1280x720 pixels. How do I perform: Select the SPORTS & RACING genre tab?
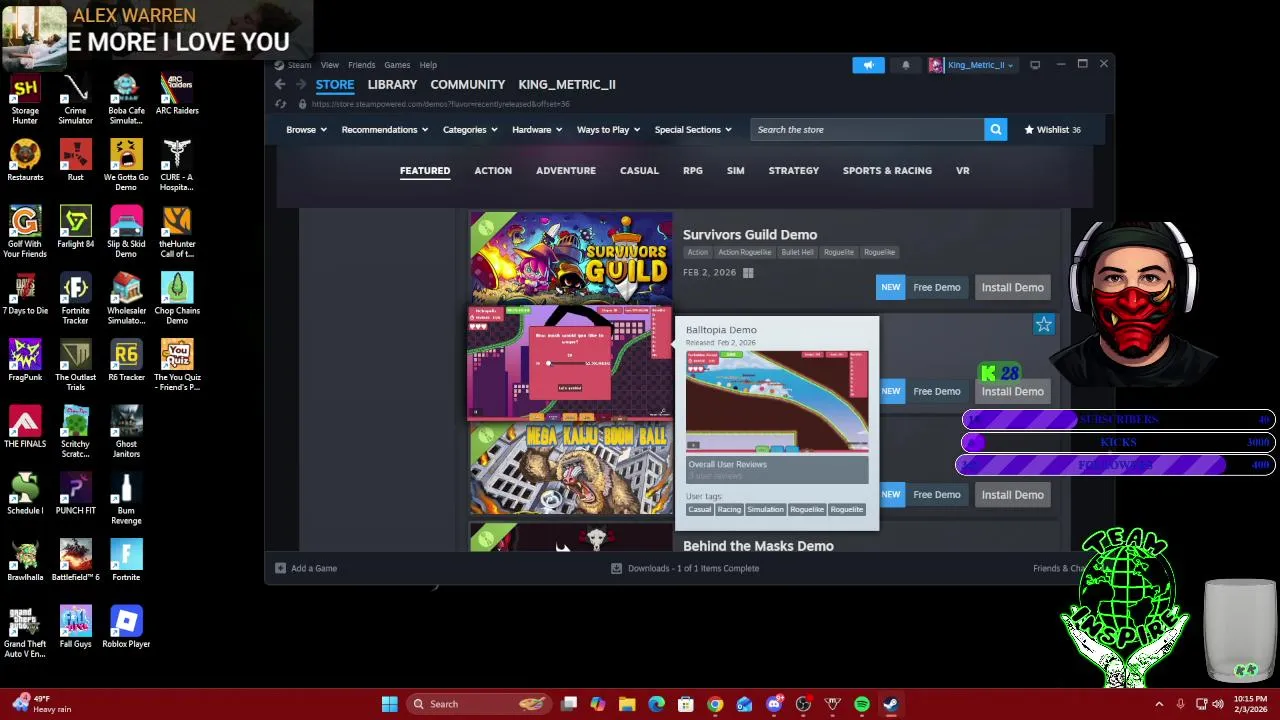click(x=887, y=171)
